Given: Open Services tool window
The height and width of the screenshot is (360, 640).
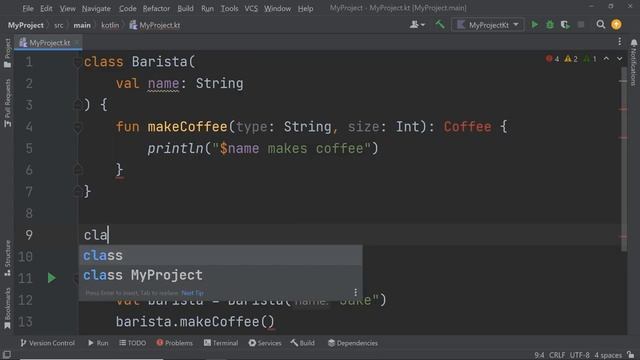Looking at the screenshot, I should (x=265, y=343).
